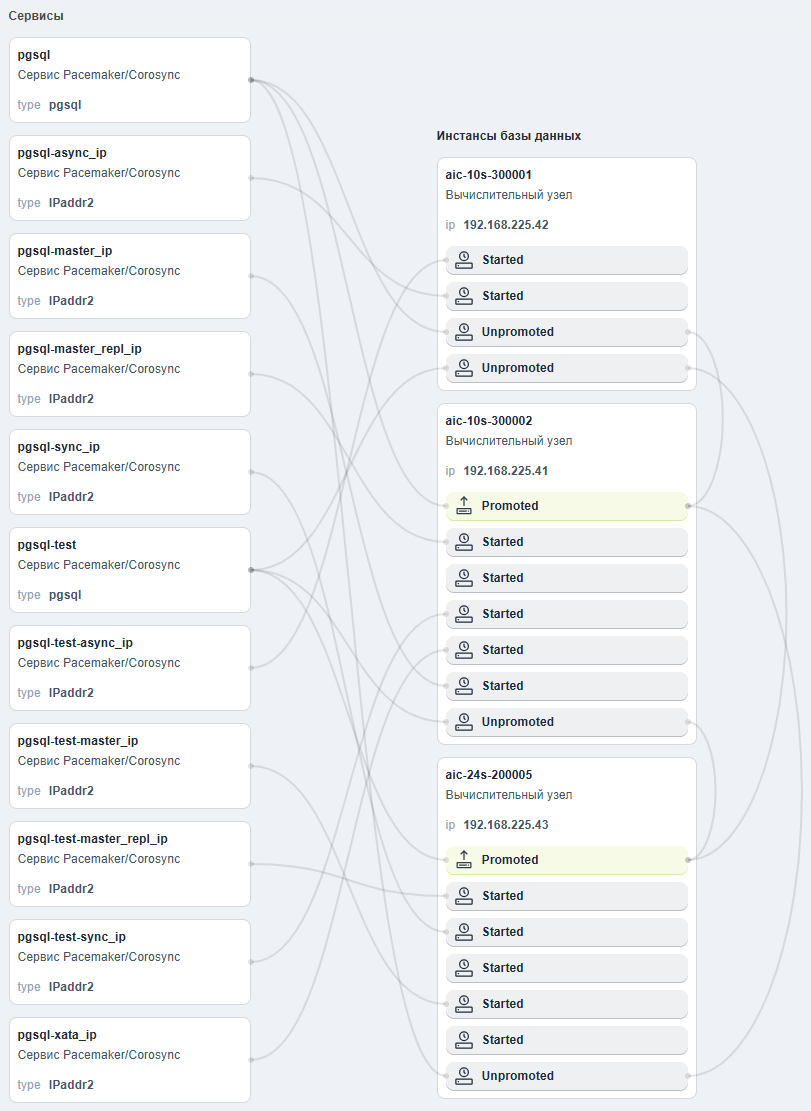Click second Unpromoted row in aic-10s-300001
811x1111 pixels.
coord(567,368)
